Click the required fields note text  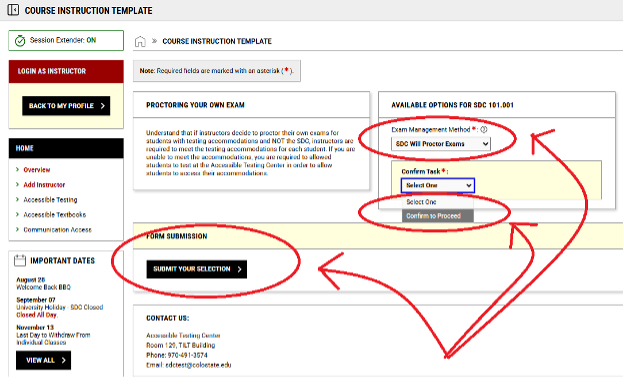click(x=216, y=71)
